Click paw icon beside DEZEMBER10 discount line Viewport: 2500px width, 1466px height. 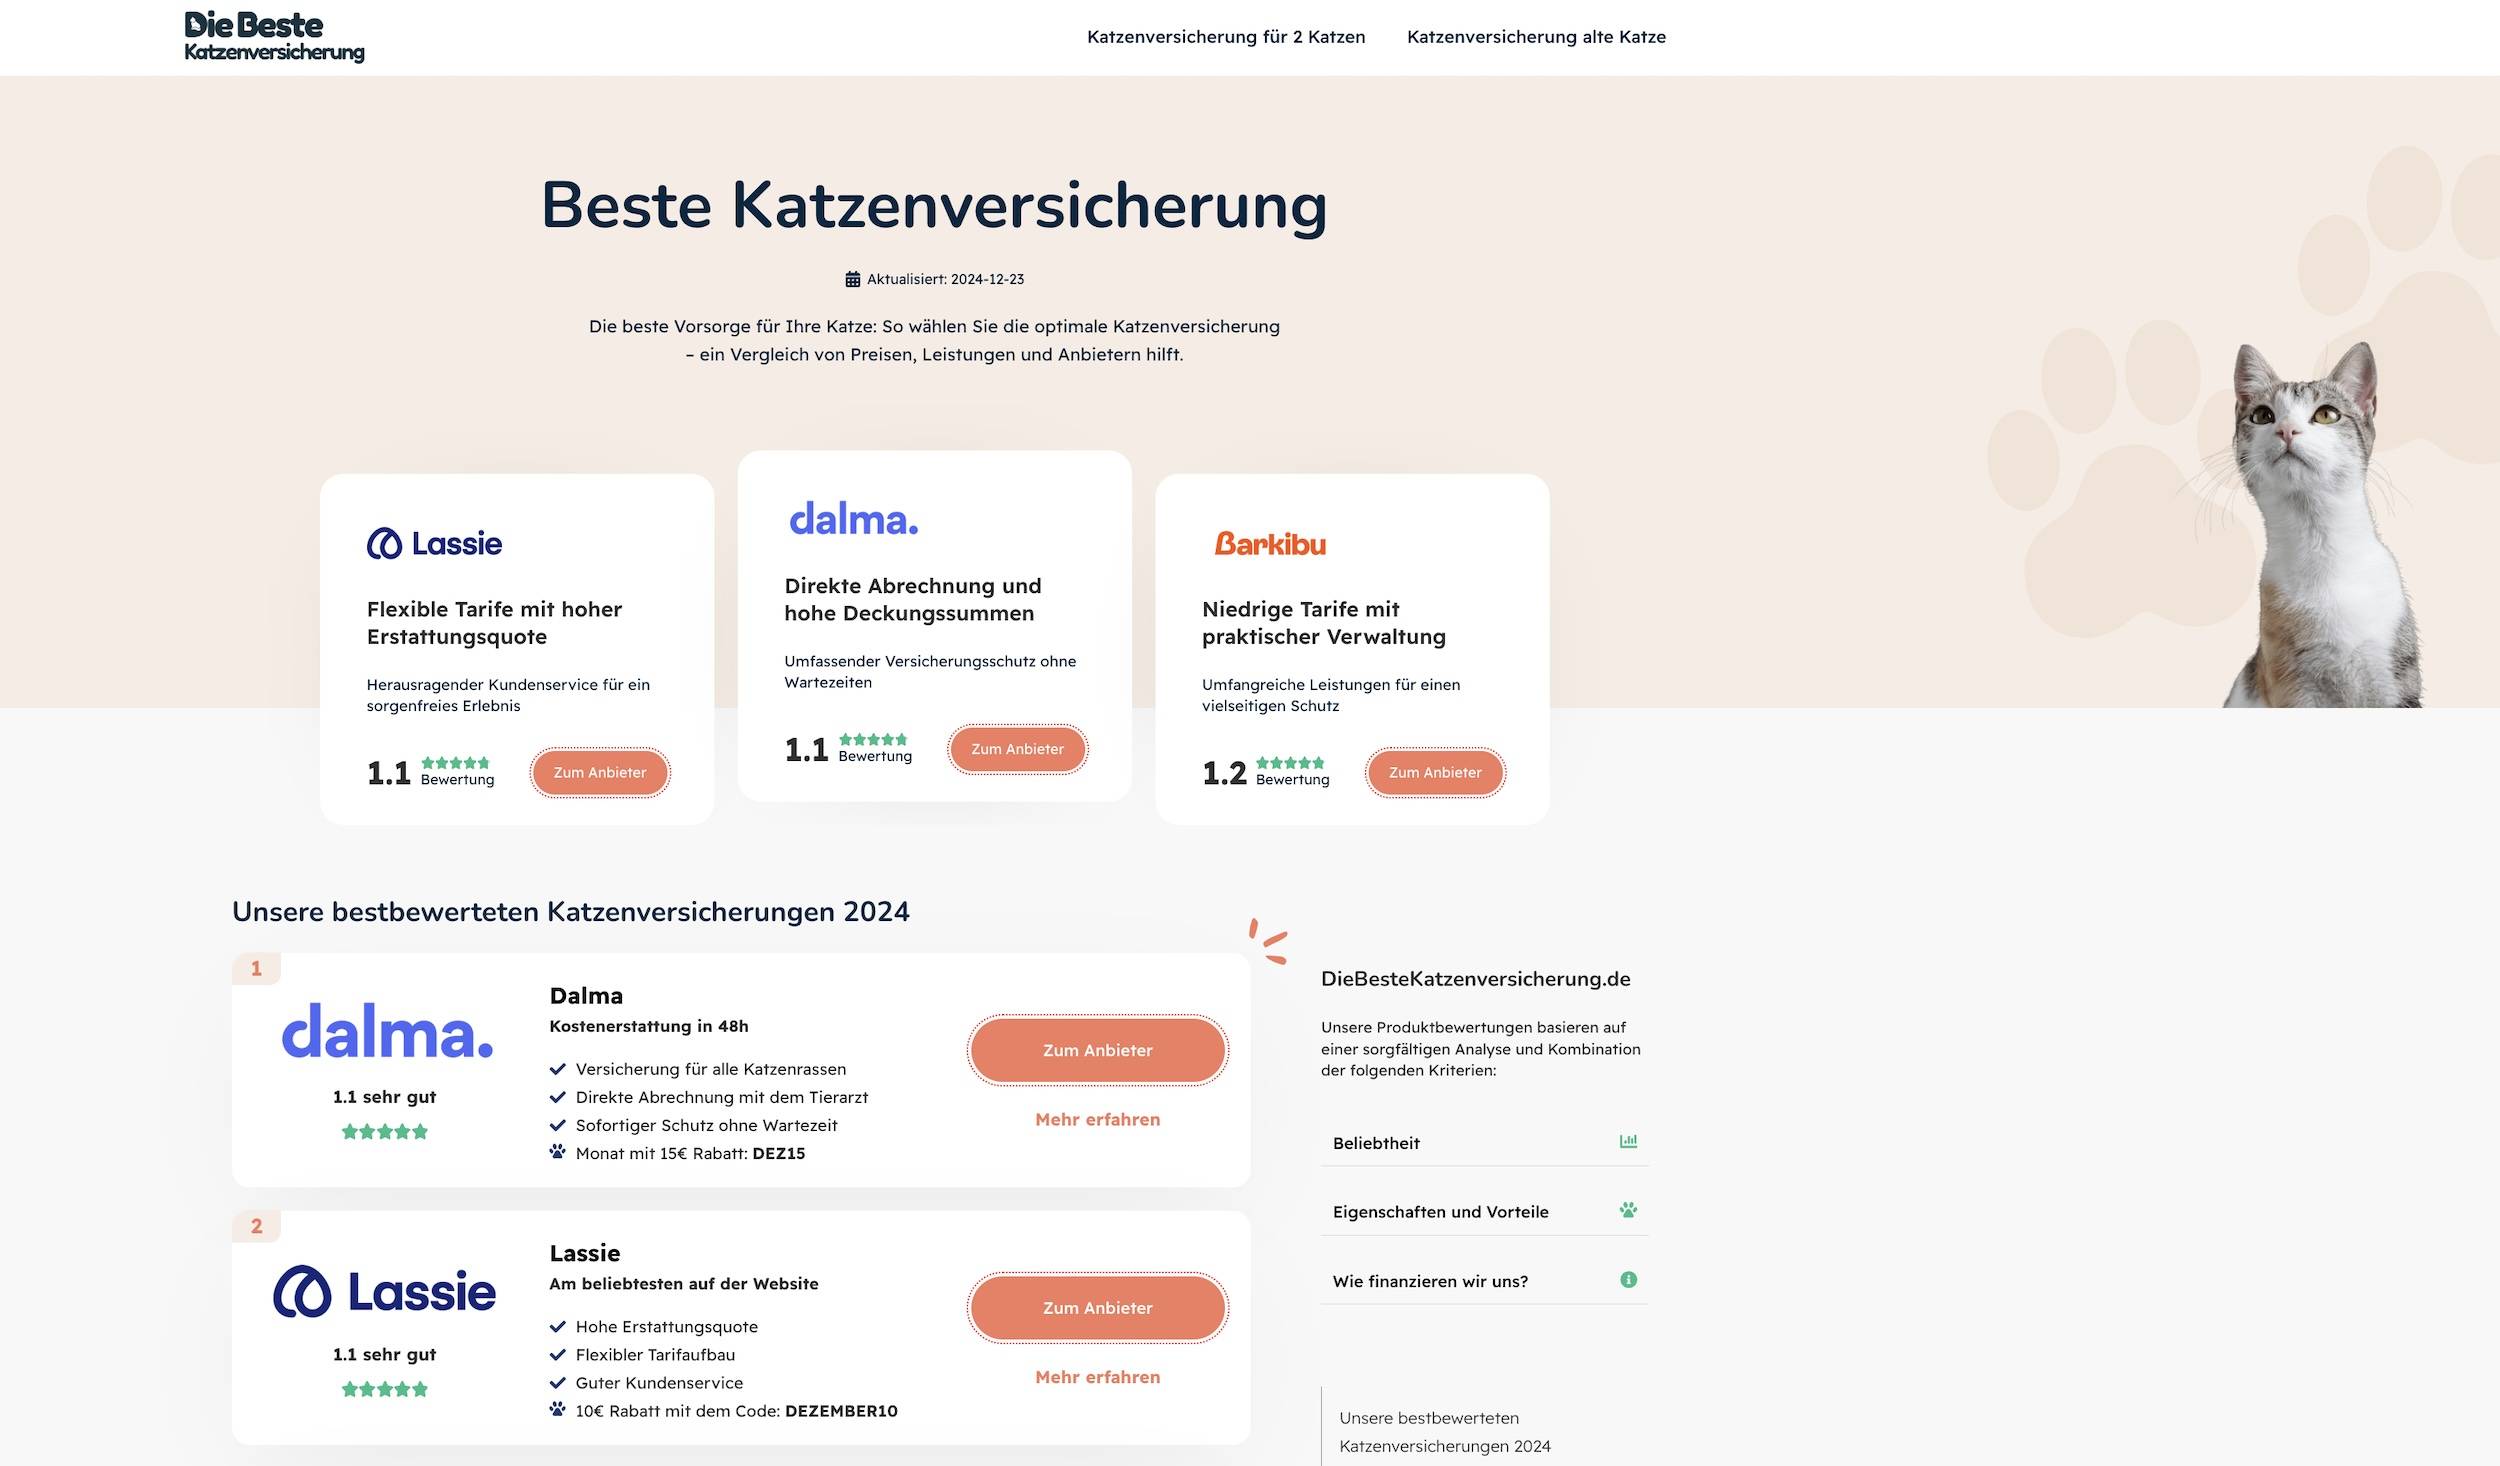coord(557,1409)
